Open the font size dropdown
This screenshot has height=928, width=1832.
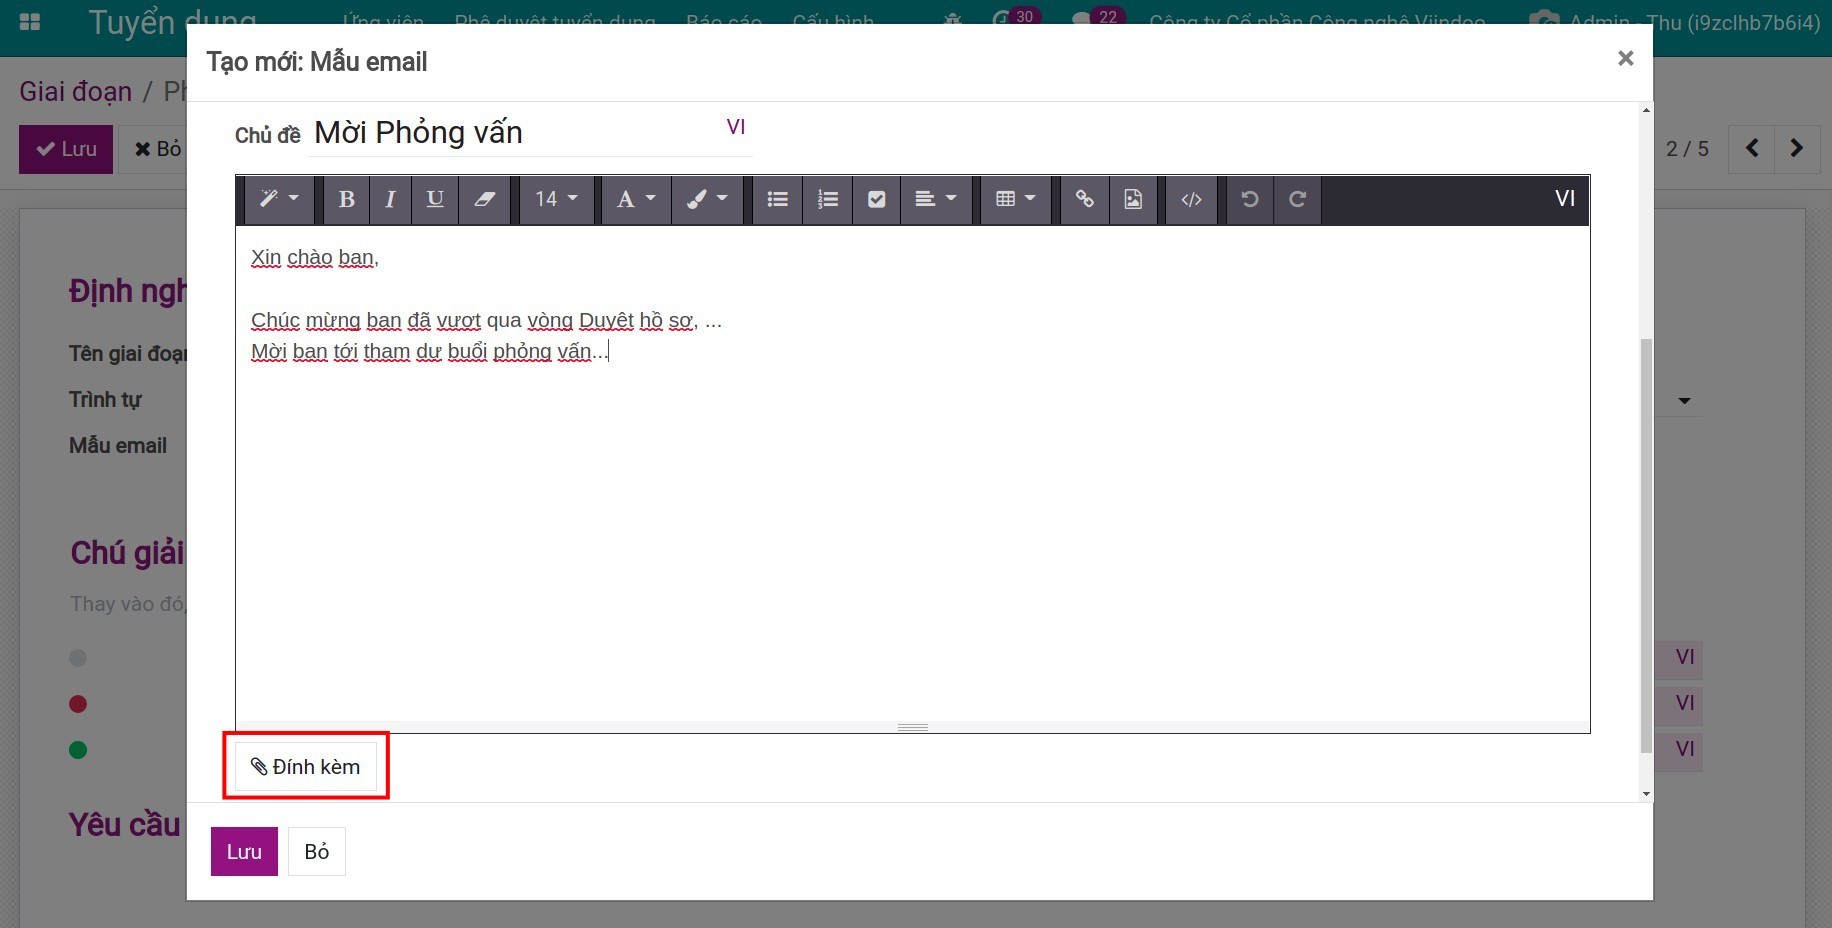[x=556, y=199]
